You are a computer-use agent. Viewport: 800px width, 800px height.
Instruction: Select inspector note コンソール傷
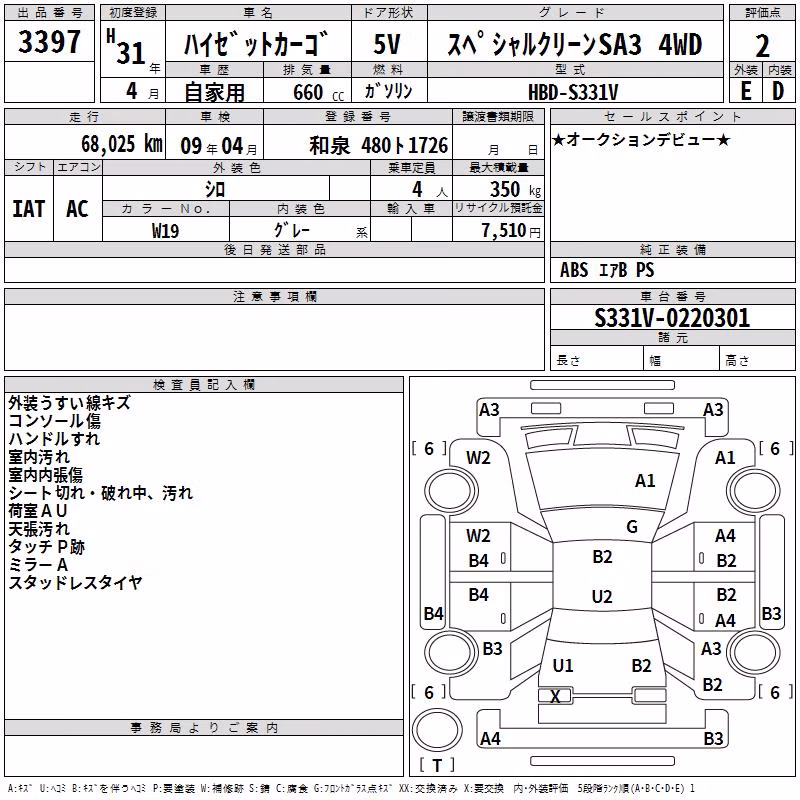(x=55, y=420)
